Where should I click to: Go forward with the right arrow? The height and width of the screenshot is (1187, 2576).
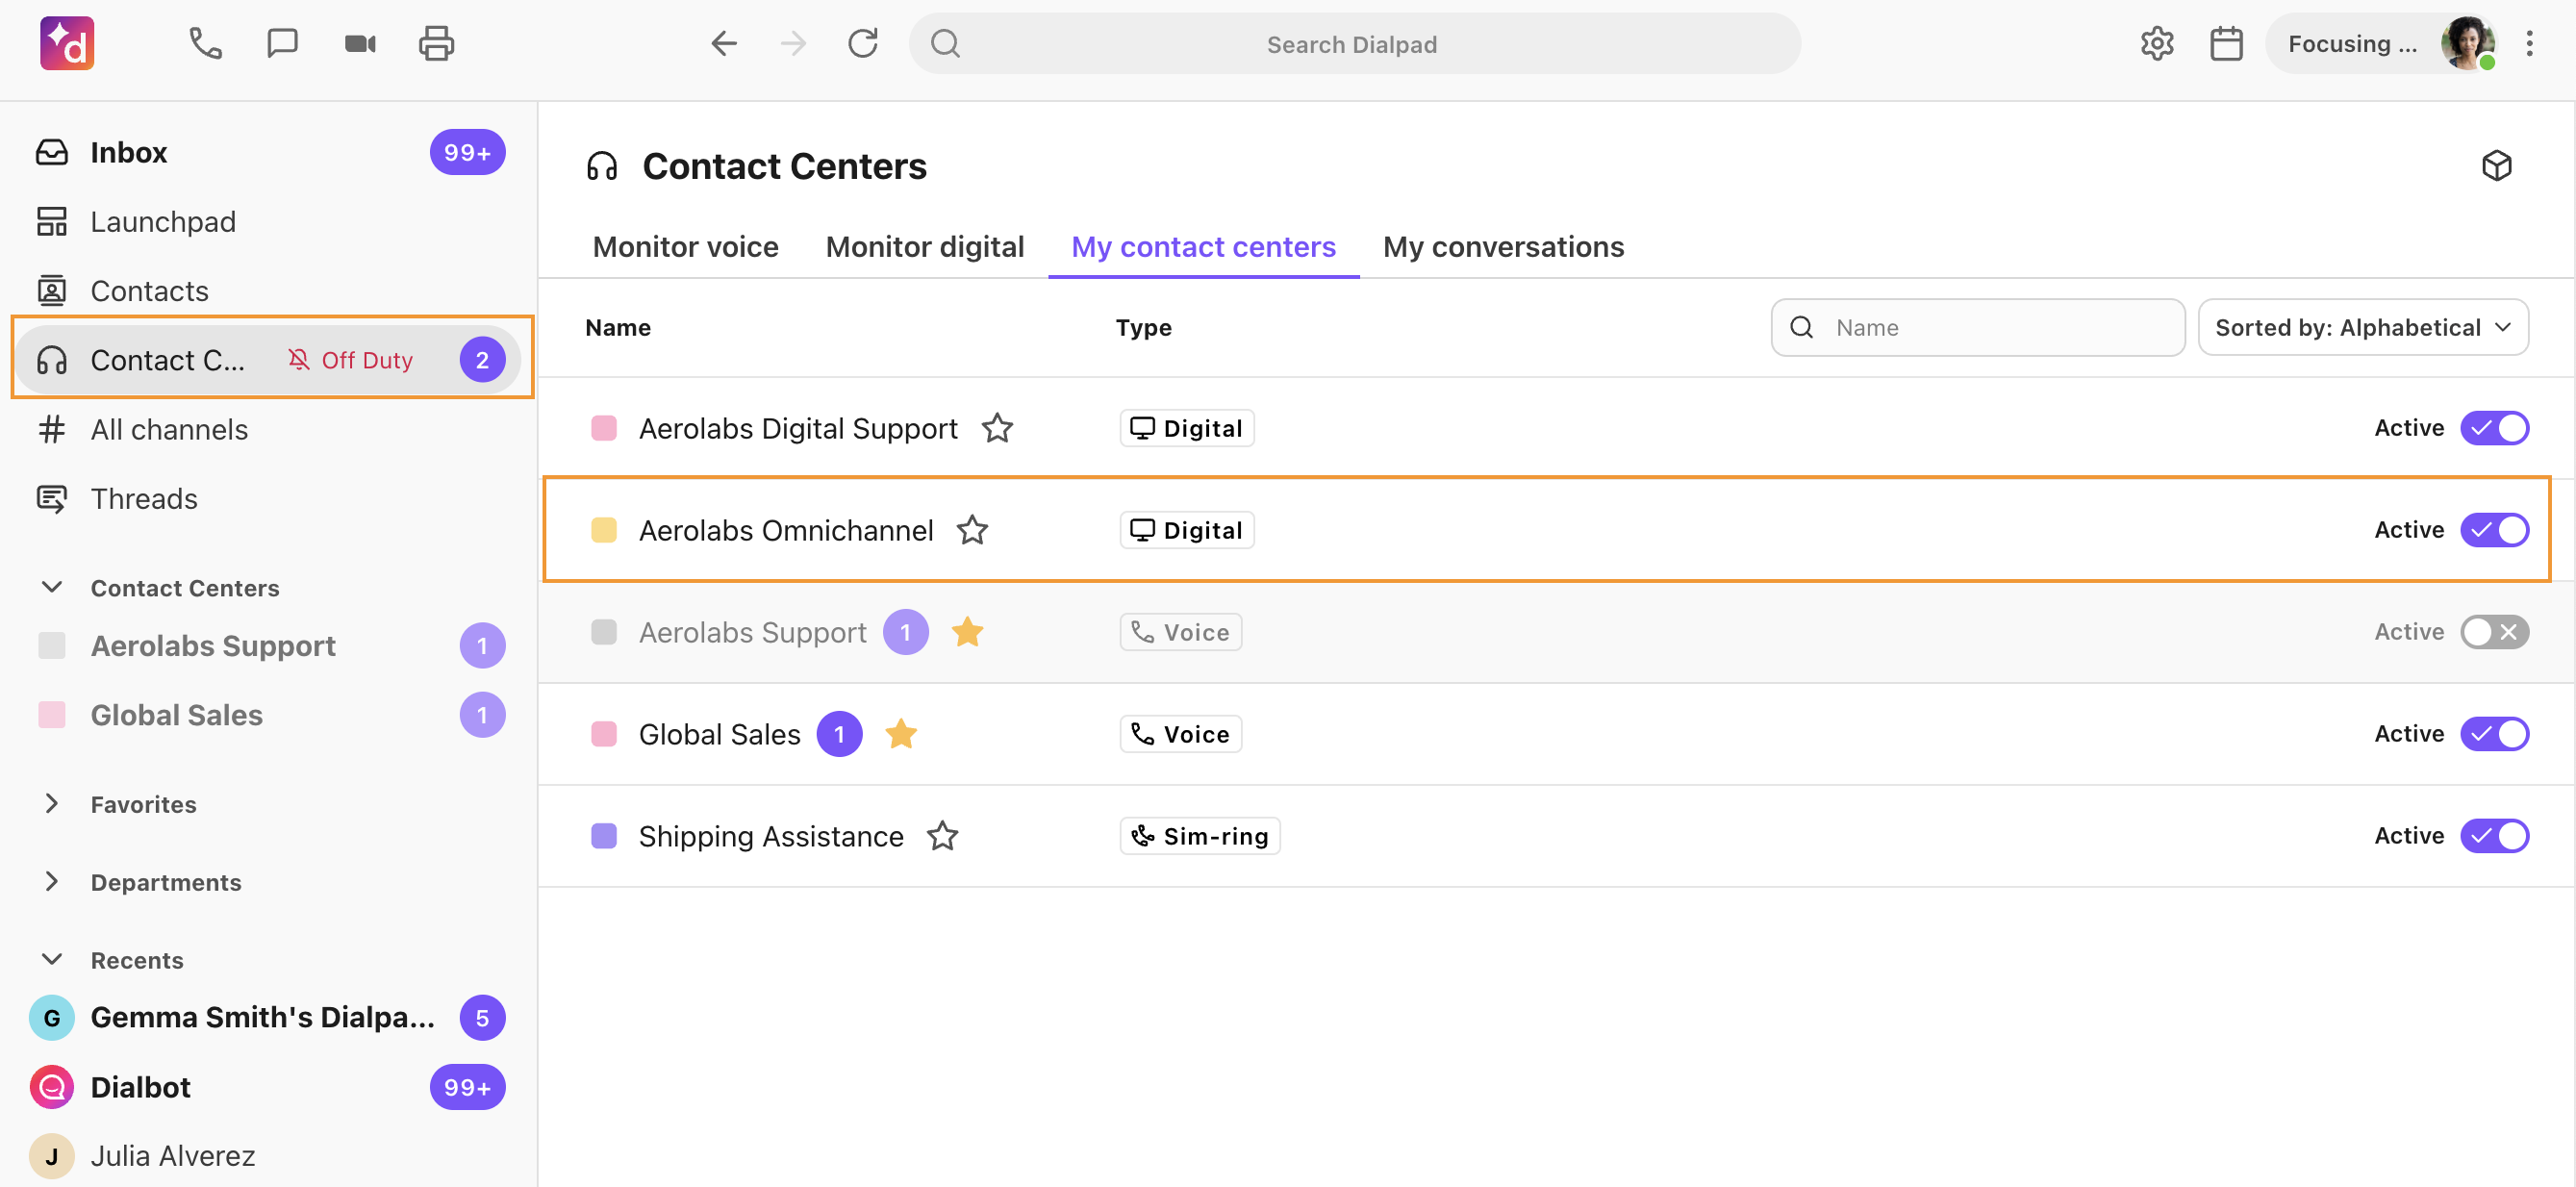[x=793, y=43]
